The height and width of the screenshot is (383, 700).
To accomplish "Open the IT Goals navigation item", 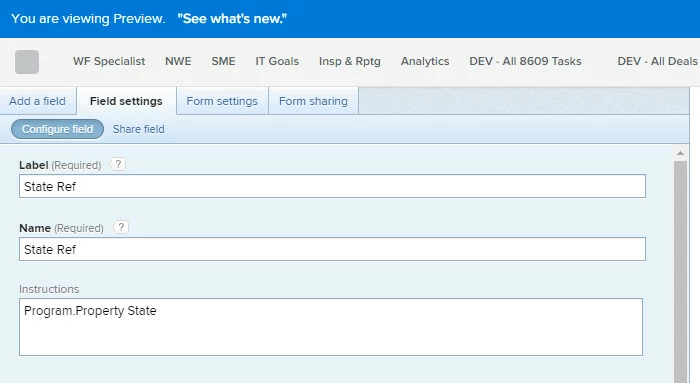I will pos(277,61).
